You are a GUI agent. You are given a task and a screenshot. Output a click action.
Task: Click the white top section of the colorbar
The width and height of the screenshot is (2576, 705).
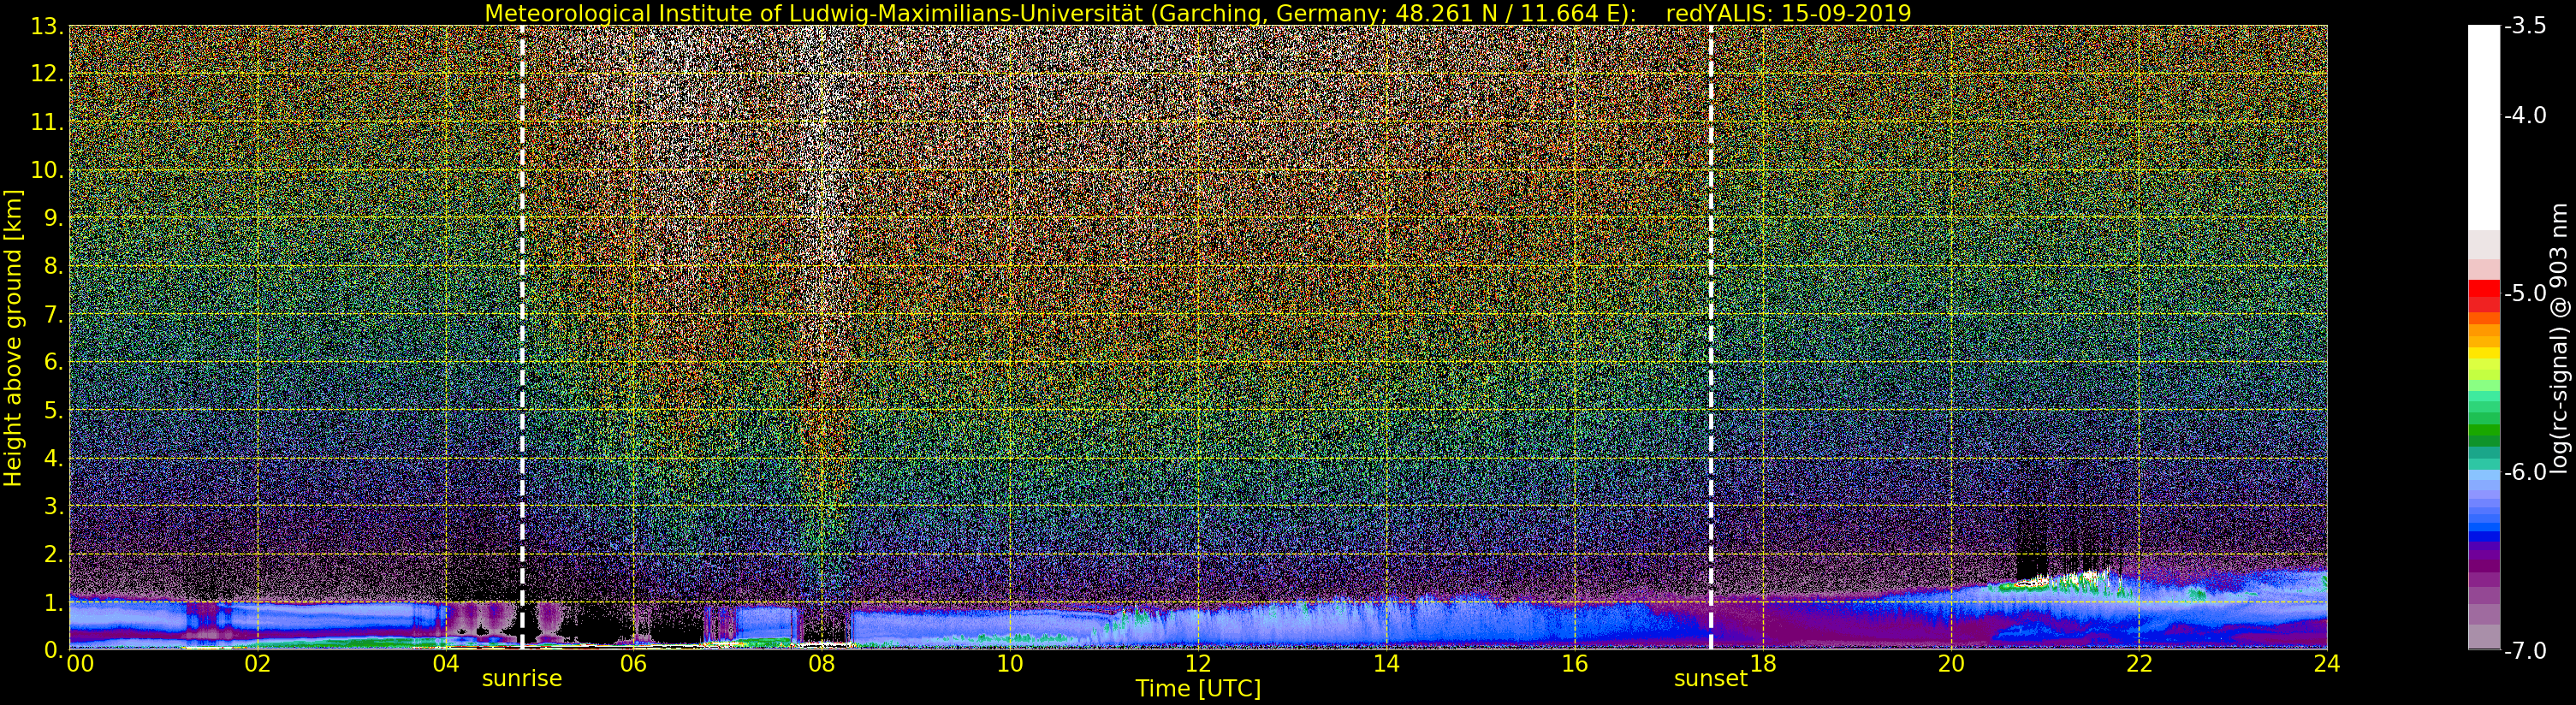(x=2484, y=127)
